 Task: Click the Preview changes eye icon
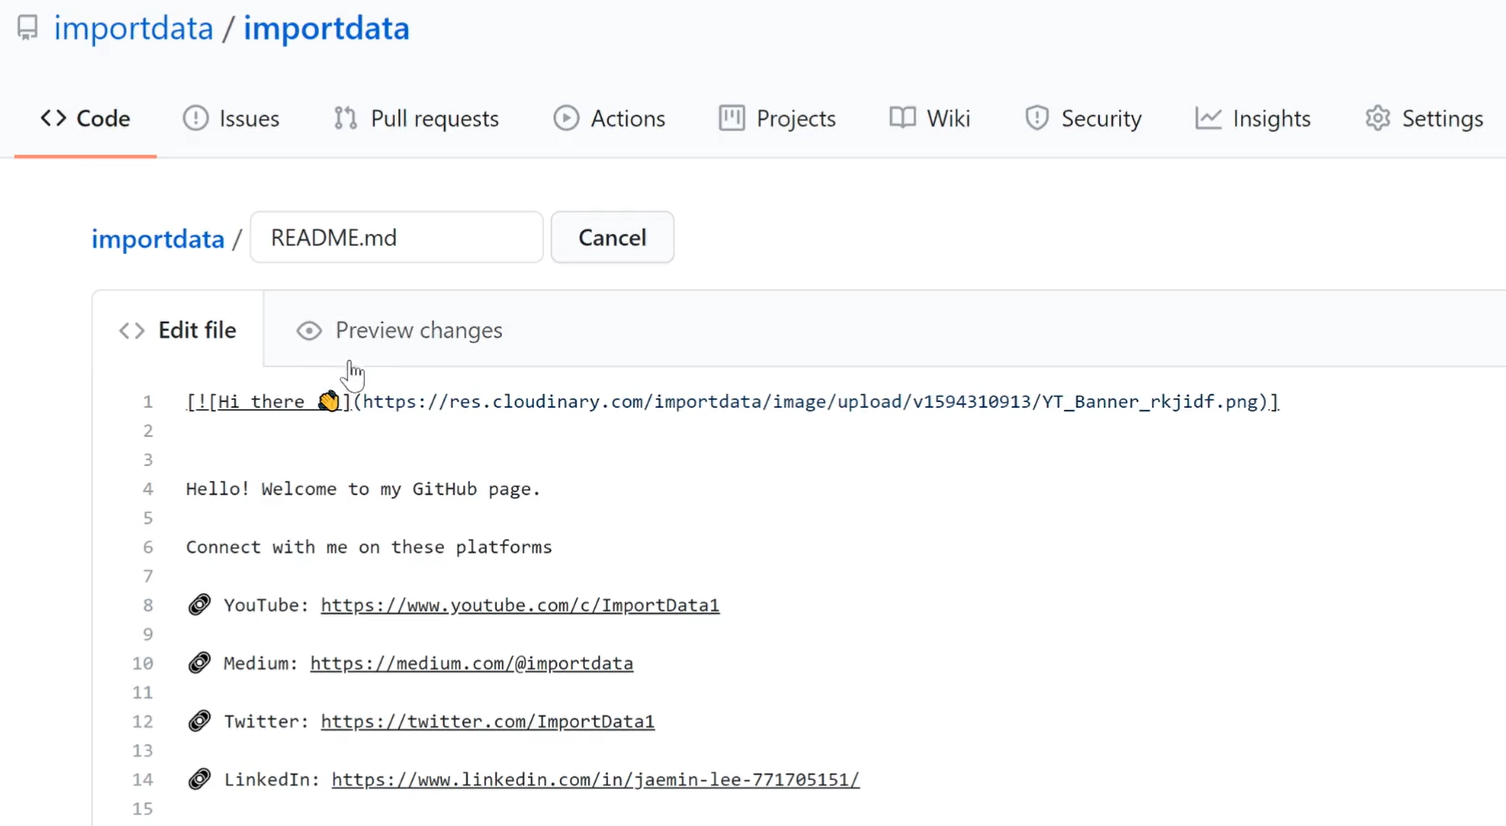pyautogui.click(x=309, y=331)
